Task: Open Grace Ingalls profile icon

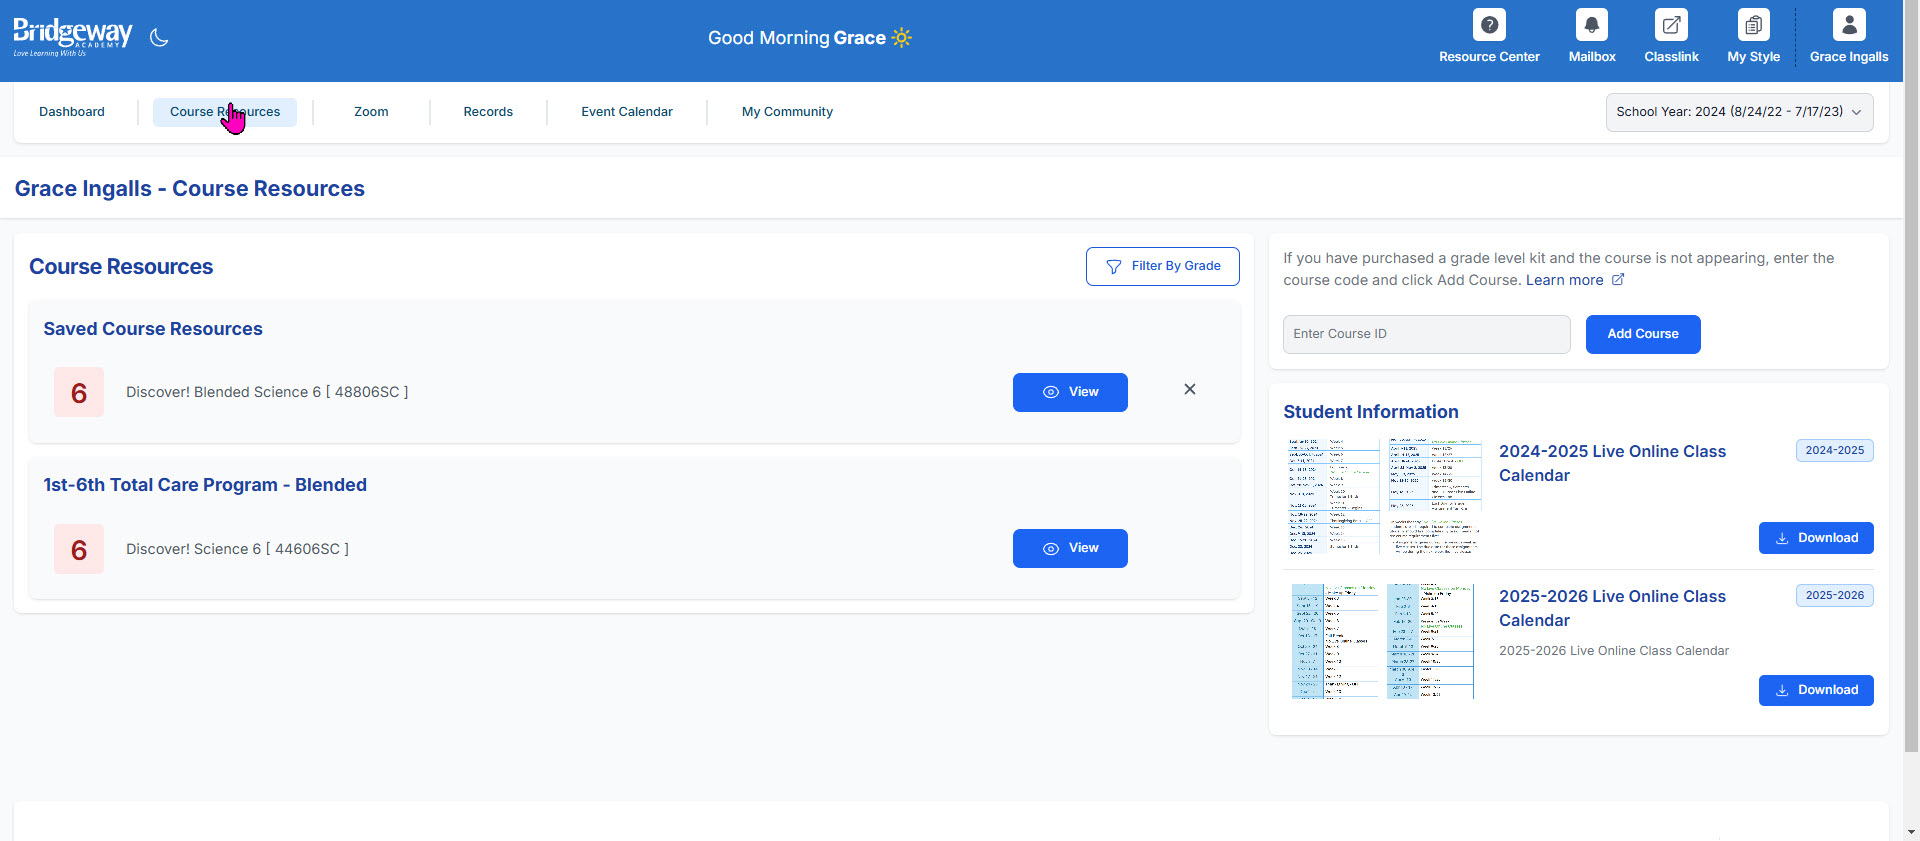Action: pyautogui.click(x=1849, y=25)
